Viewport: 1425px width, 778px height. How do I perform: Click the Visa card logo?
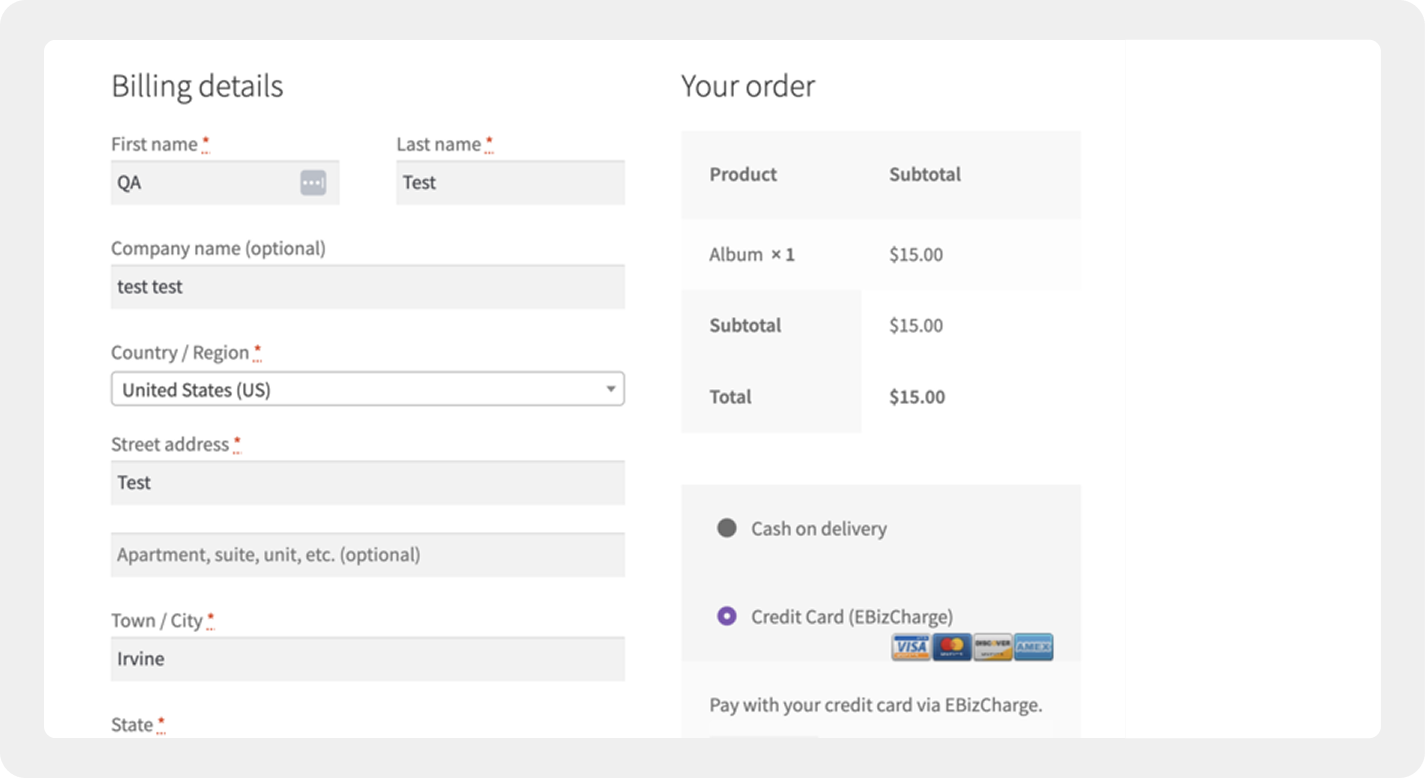point(911,647)
